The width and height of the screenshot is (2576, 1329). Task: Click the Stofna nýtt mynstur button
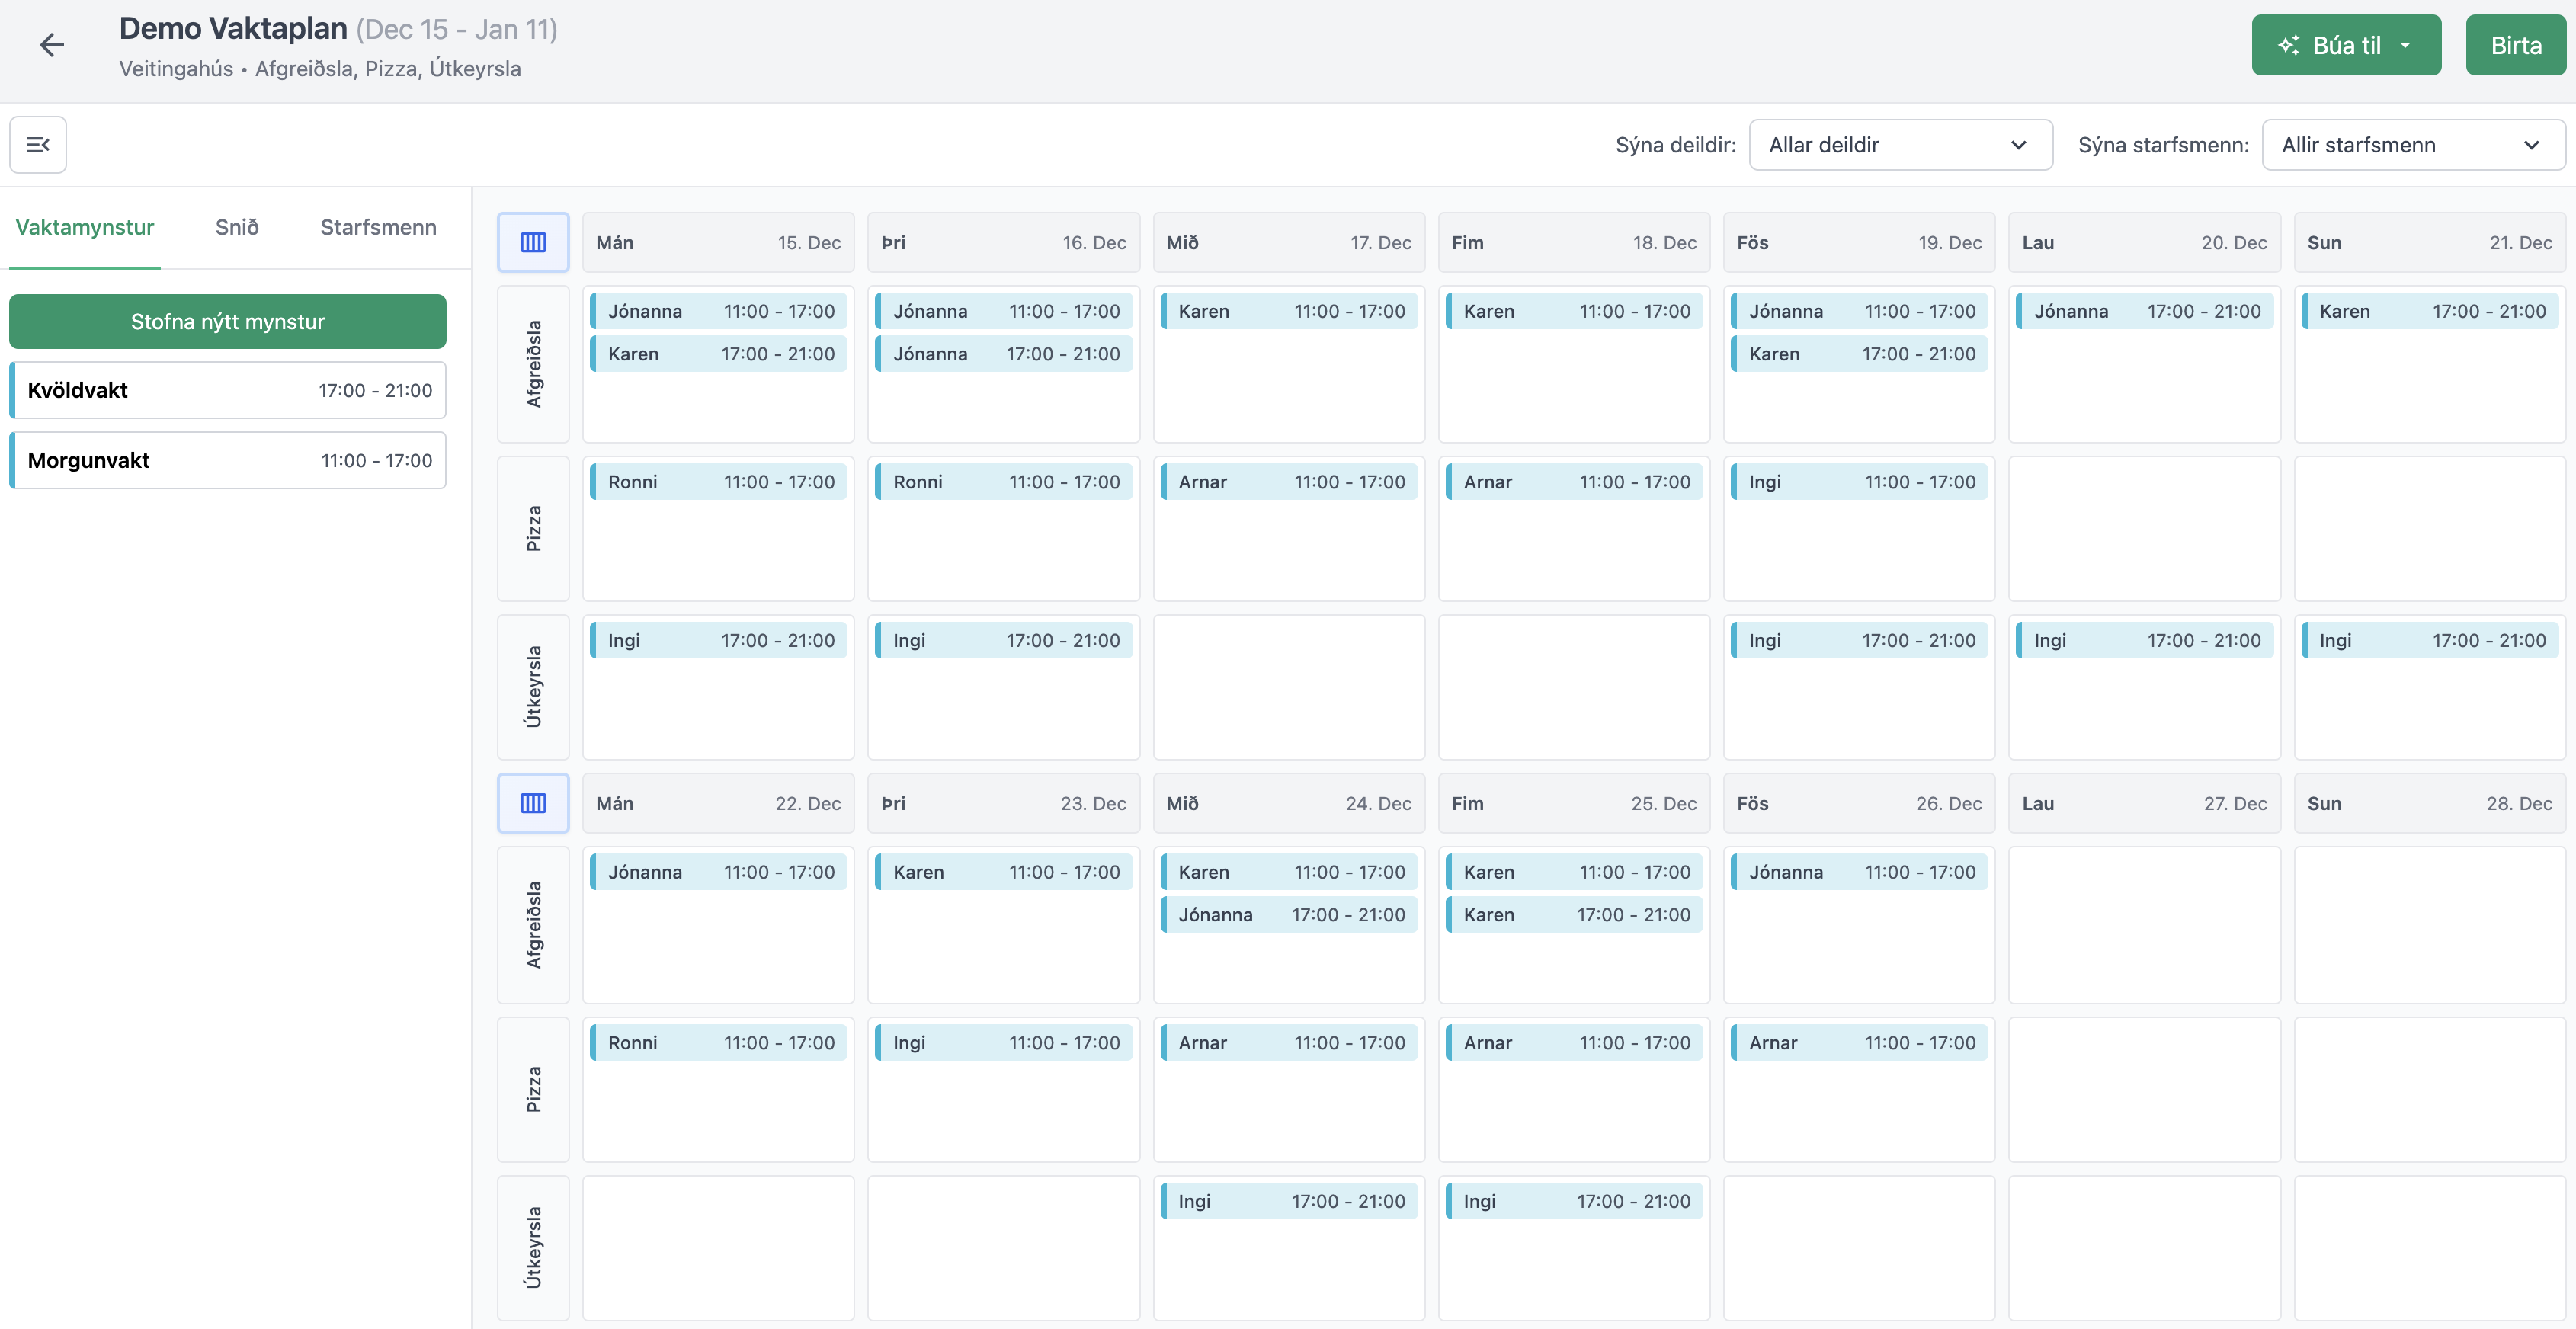point(227,321)
